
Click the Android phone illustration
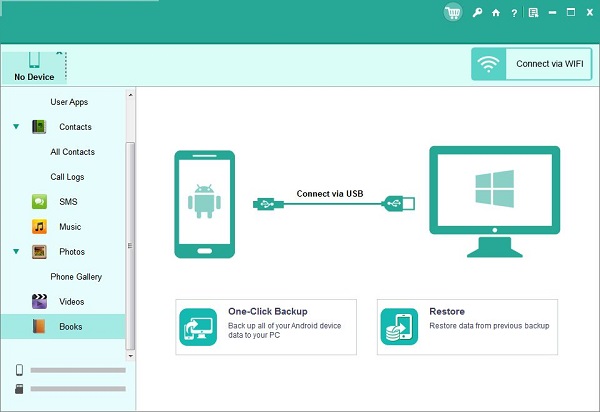[204, 205]
